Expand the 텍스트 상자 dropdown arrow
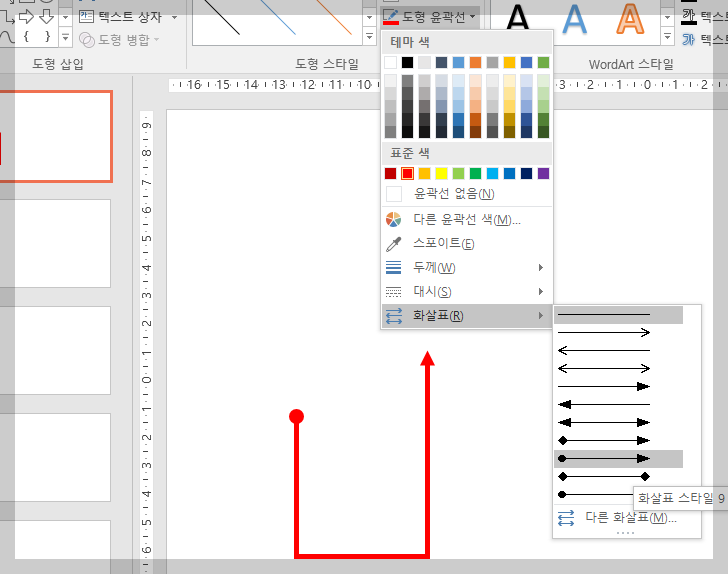 [x=175, y=18]
